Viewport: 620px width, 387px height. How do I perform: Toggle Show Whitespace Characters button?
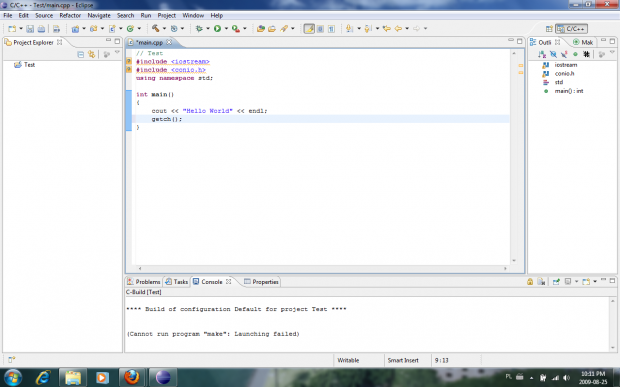pyautogui.click(x=331, y=28)
